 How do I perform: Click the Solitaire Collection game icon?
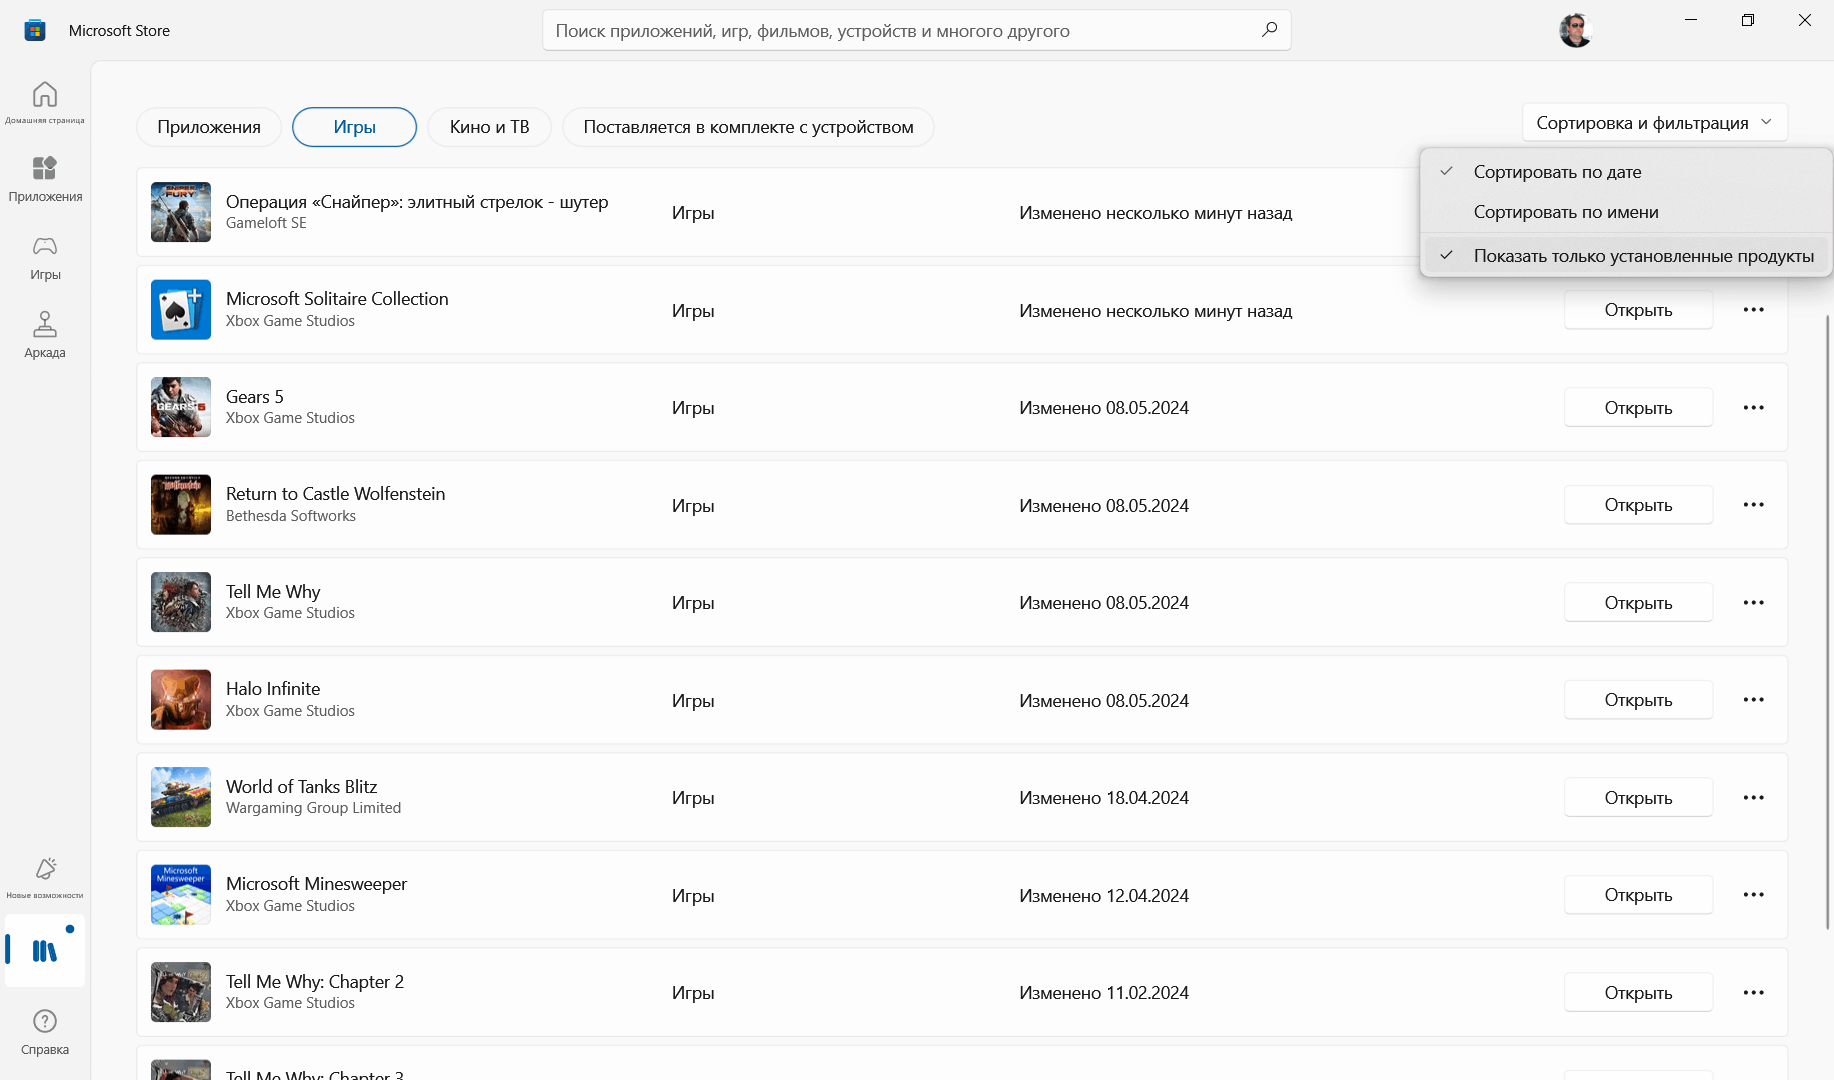pyautogui.click(x=181, y=310)
